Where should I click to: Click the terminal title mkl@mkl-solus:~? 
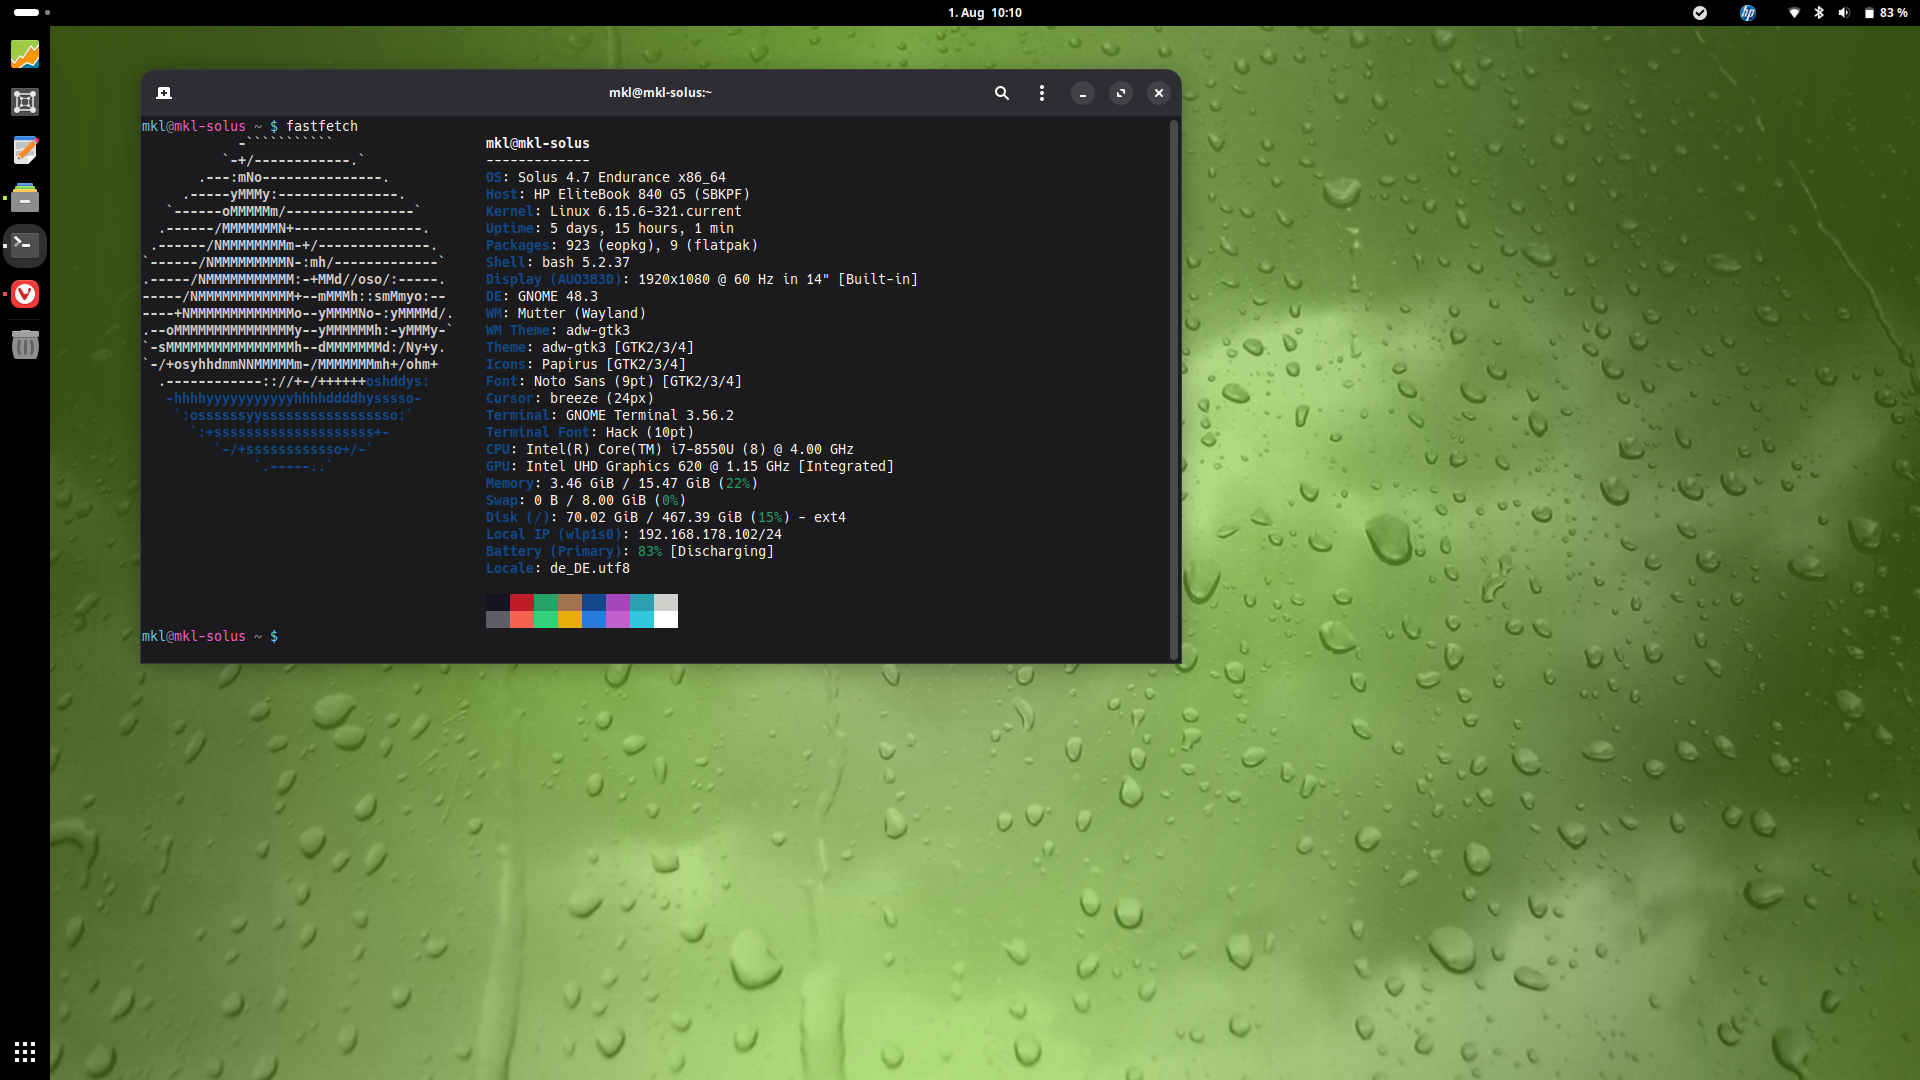pyautogui.click(x=660, y=93)
